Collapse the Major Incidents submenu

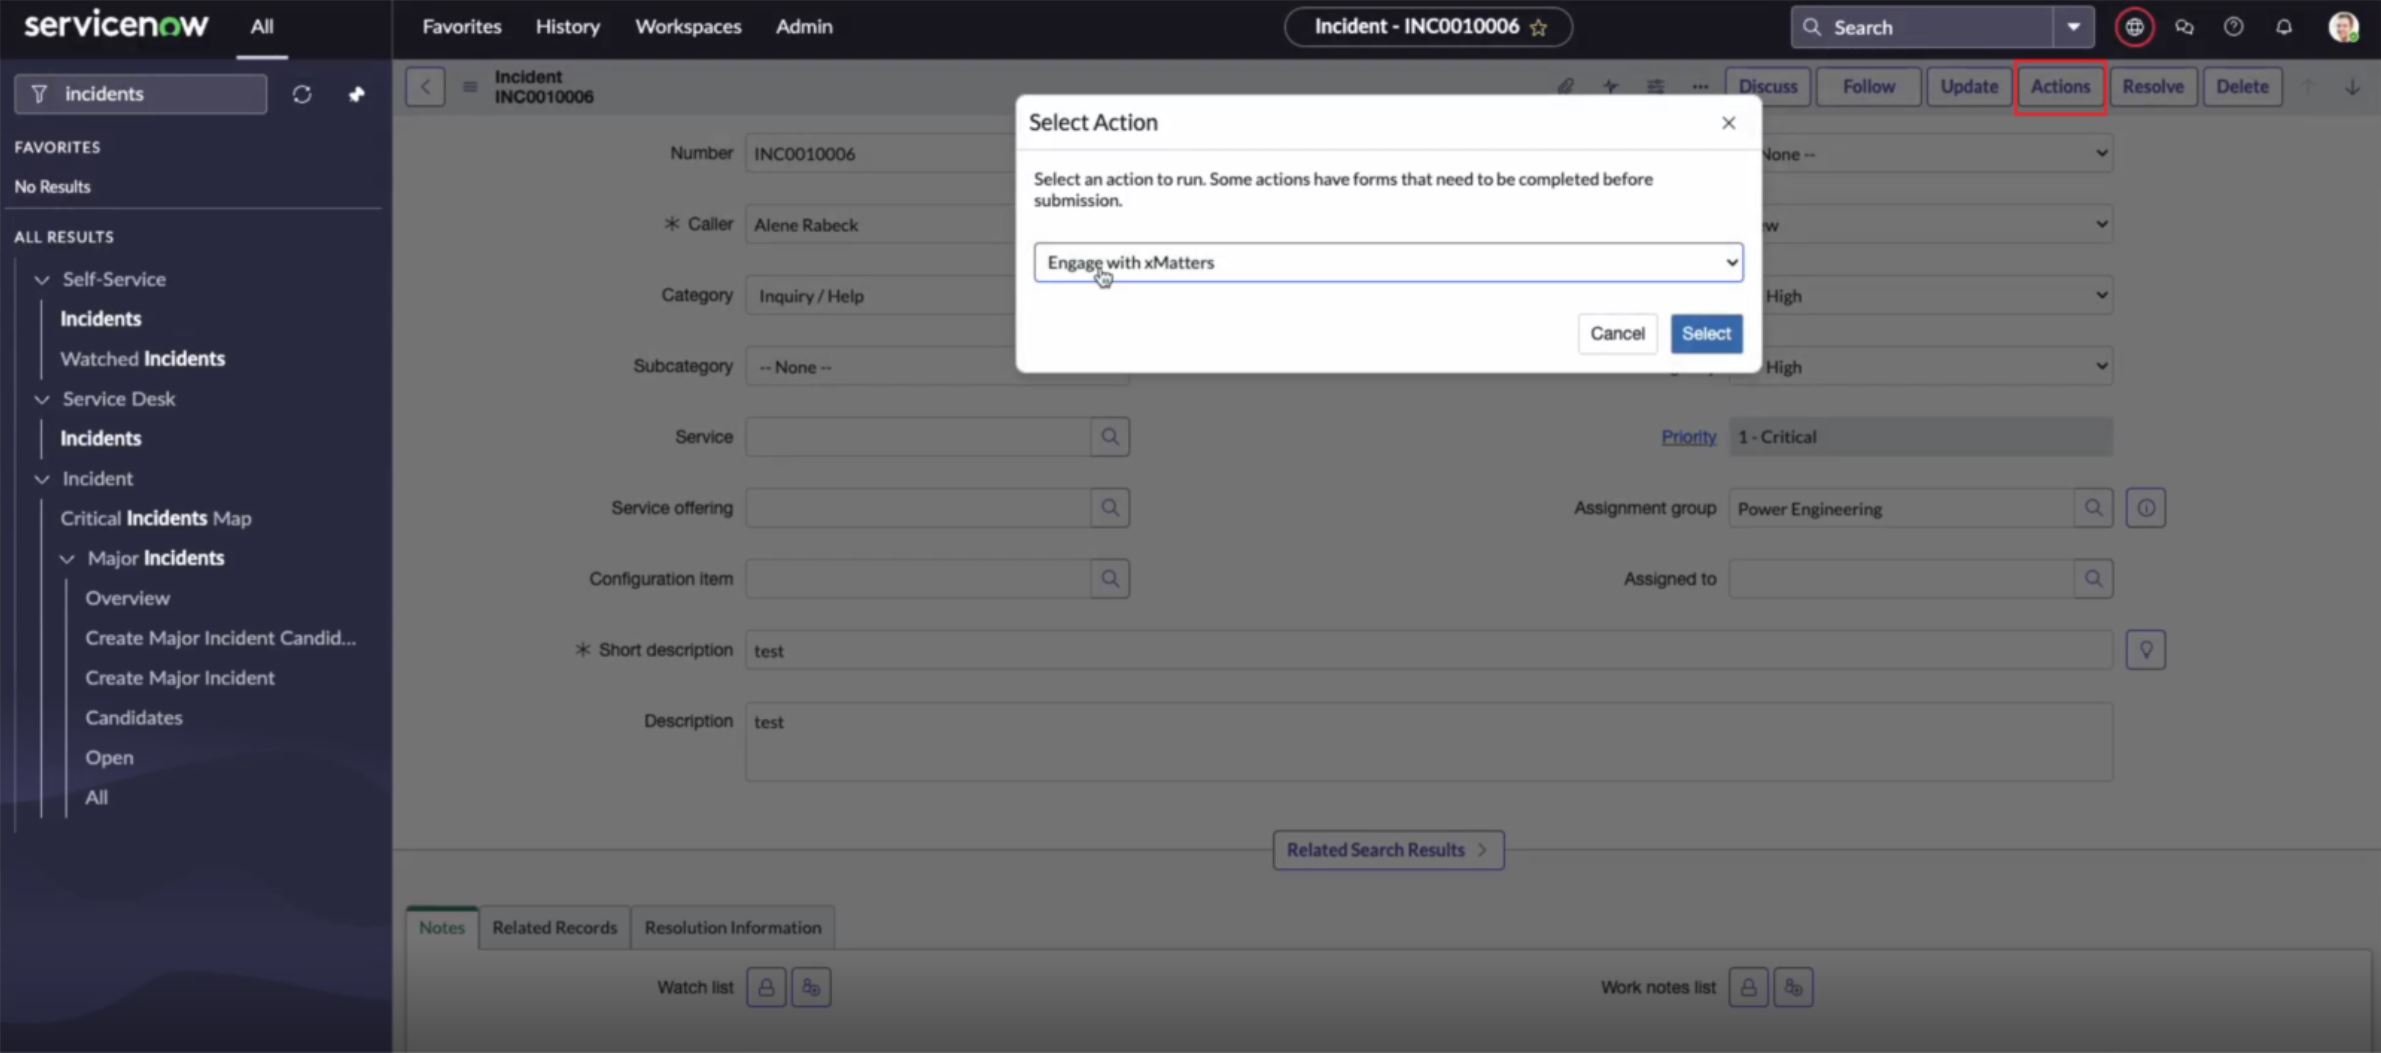coord(67,559)
